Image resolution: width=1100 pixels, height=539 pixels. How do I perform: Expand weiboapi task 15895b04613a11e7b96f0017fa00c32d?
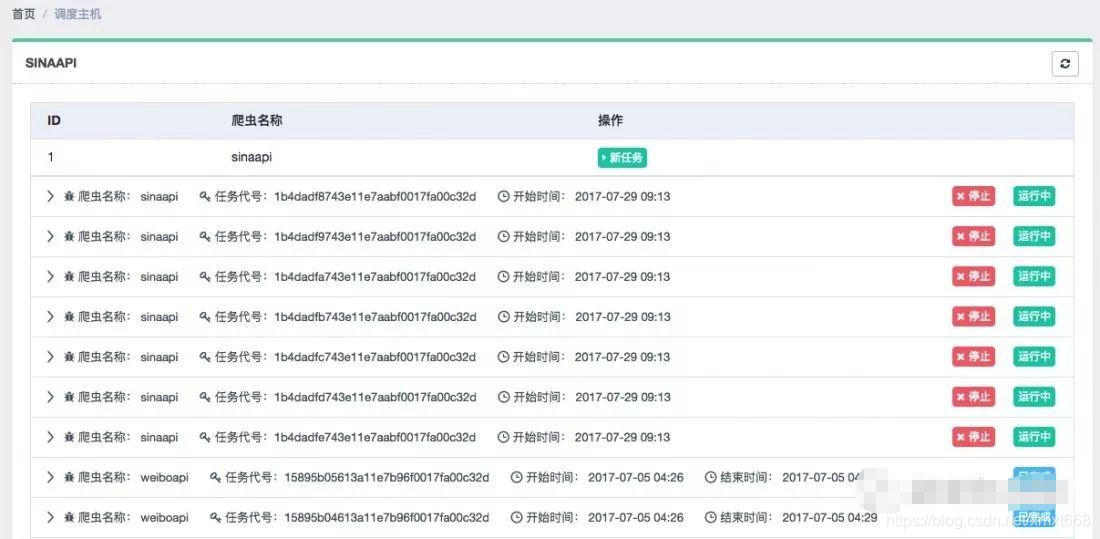tap(50, 517)
